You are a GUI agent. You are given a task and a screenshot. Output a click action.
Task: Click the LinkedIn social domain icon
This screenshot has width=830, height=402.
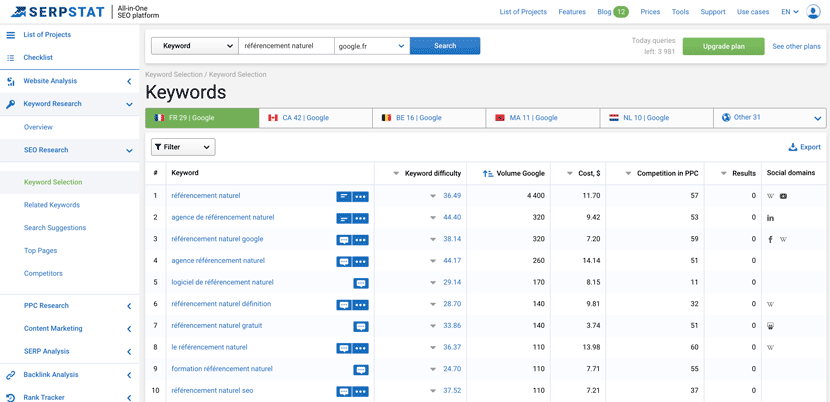770,218
